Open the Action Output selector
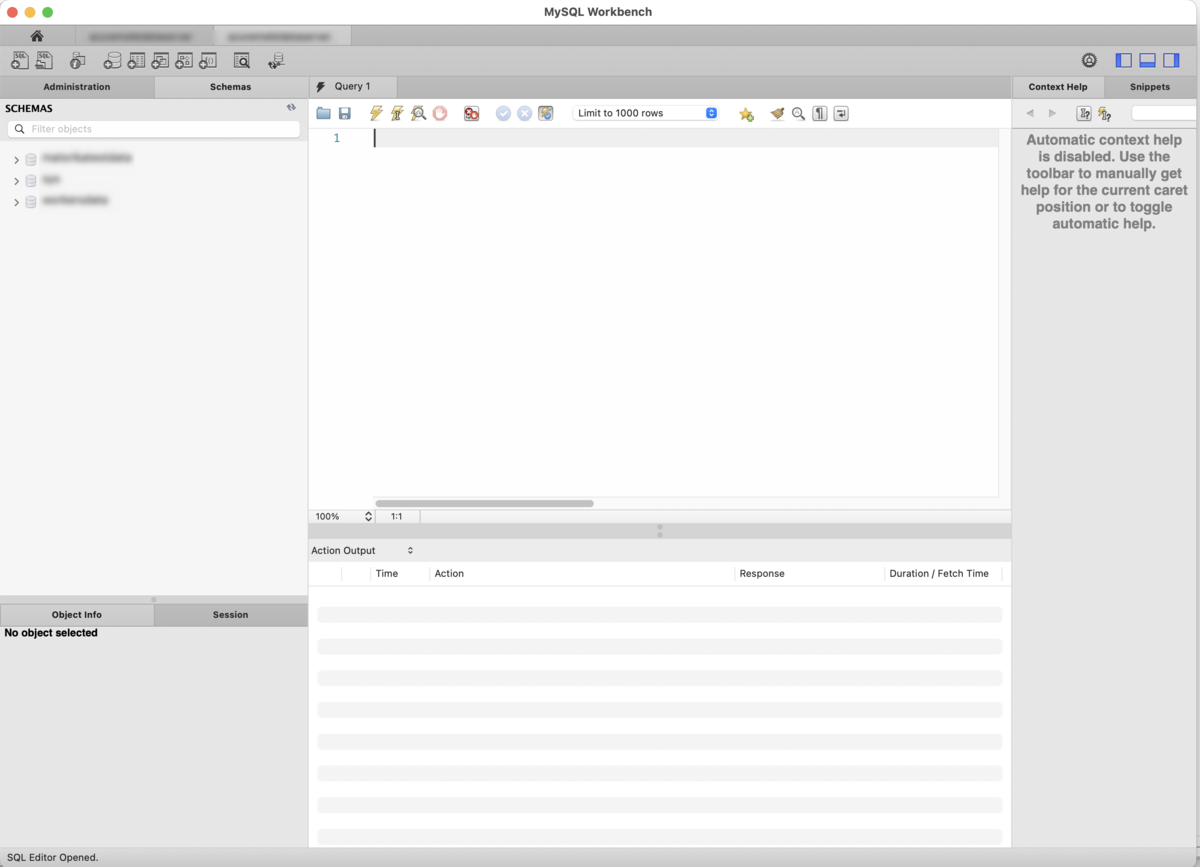This screenshot has width=1200, height=867. pyautogui.click(x=362, y=550)
